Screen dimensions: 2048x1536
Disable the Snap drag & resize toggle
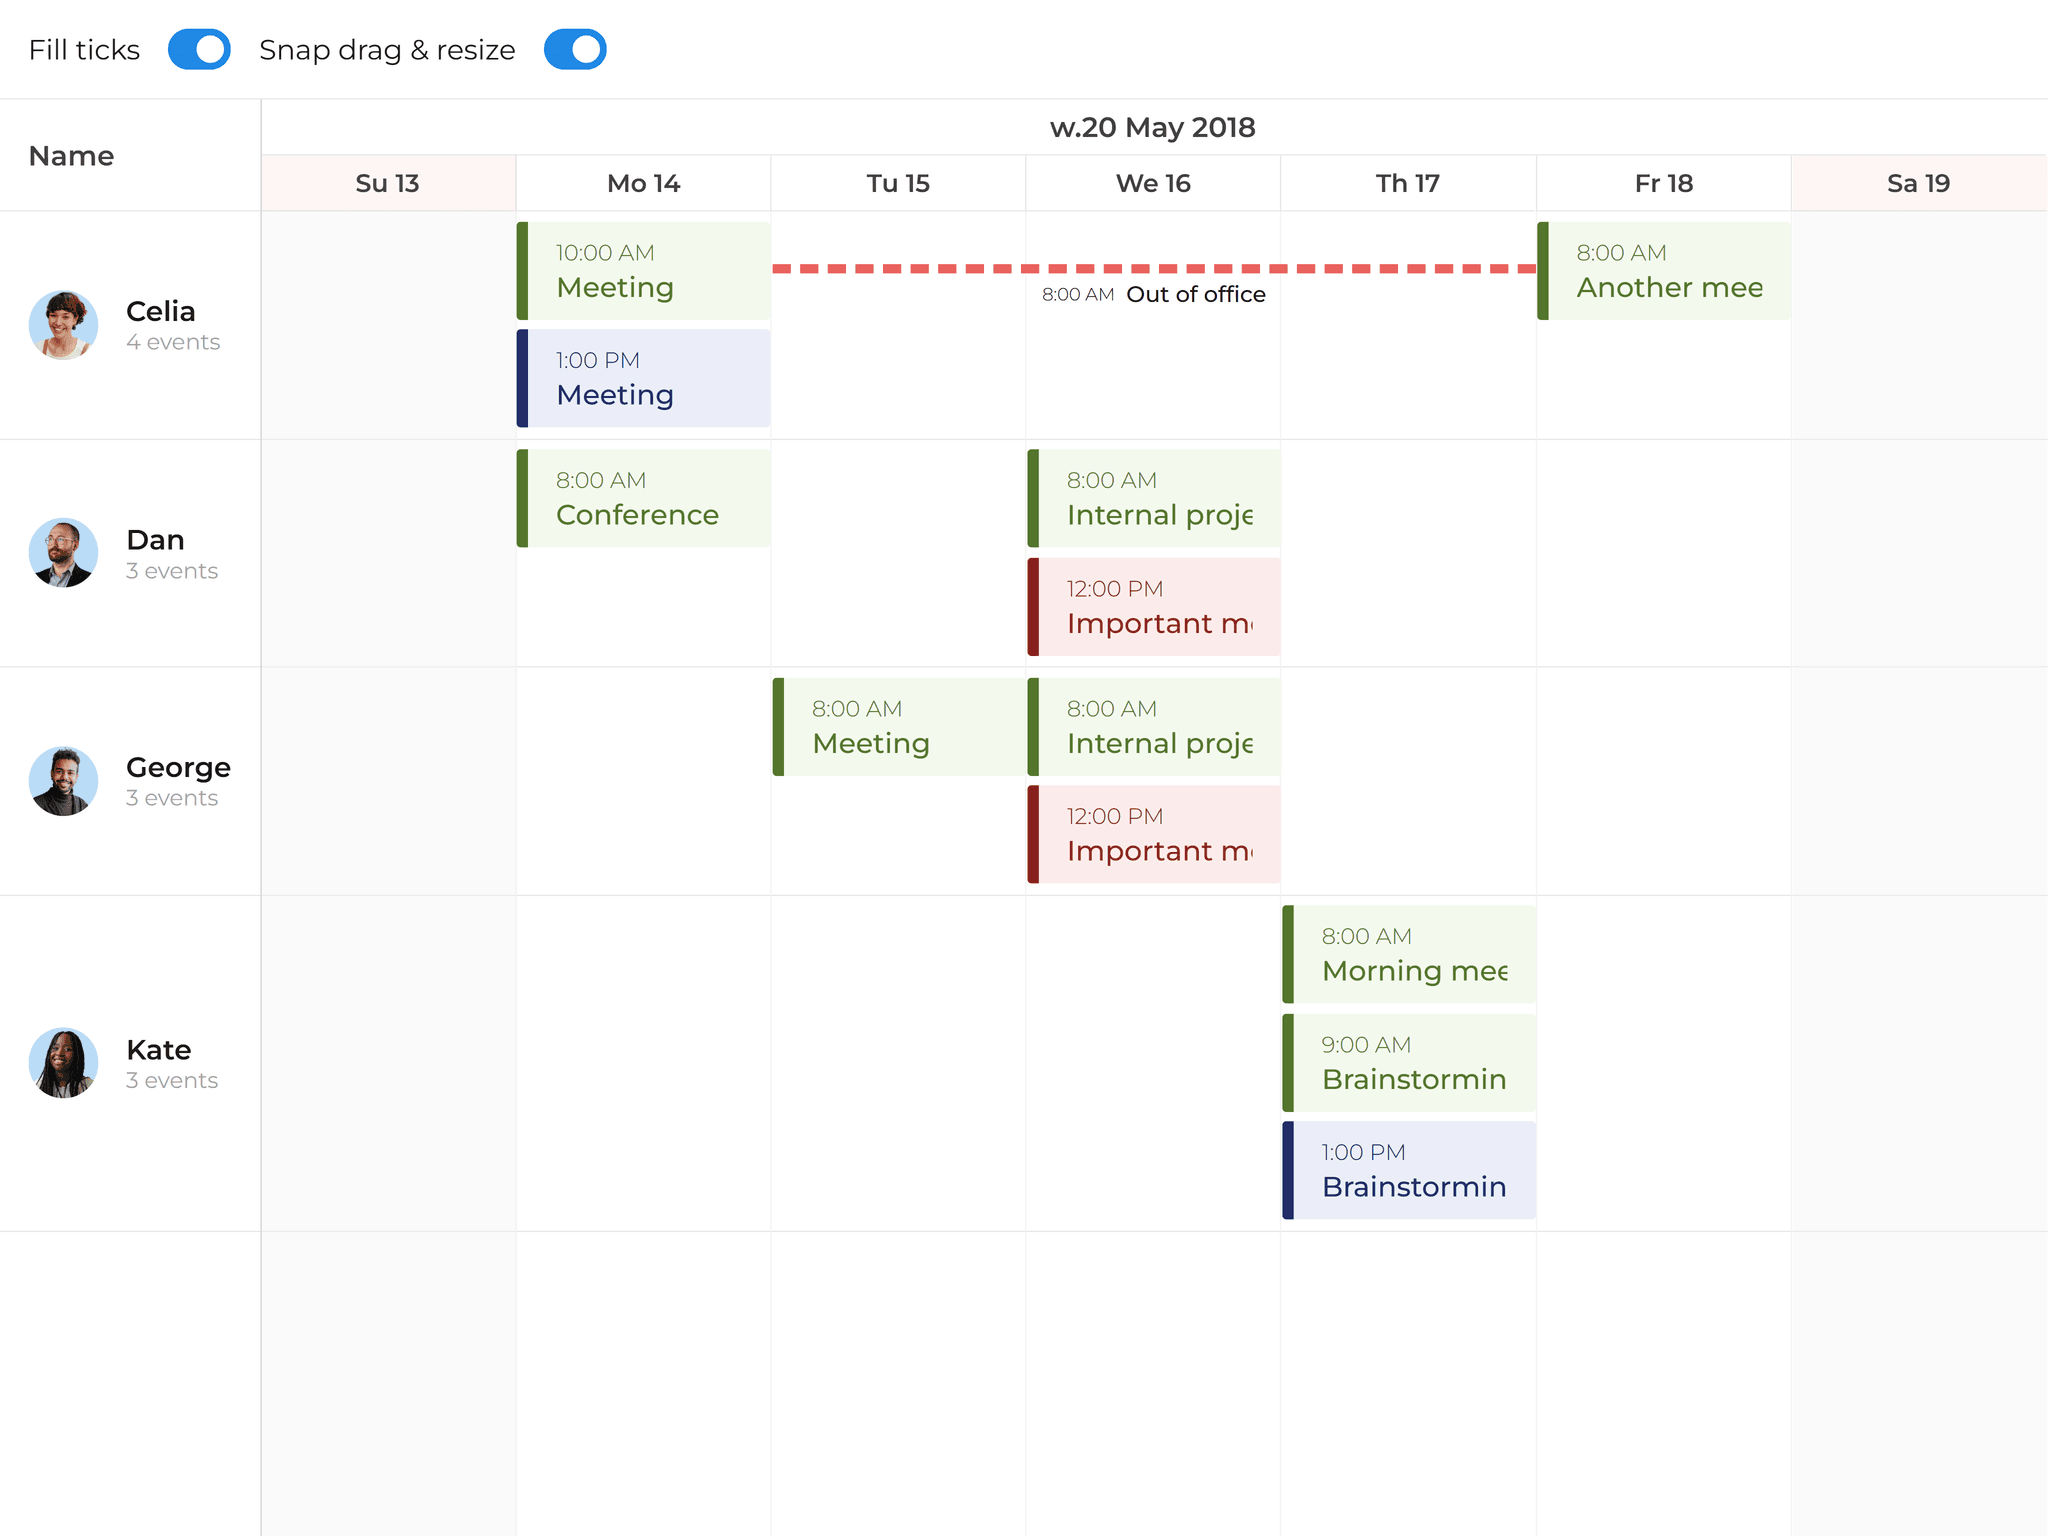coord(574,48)
